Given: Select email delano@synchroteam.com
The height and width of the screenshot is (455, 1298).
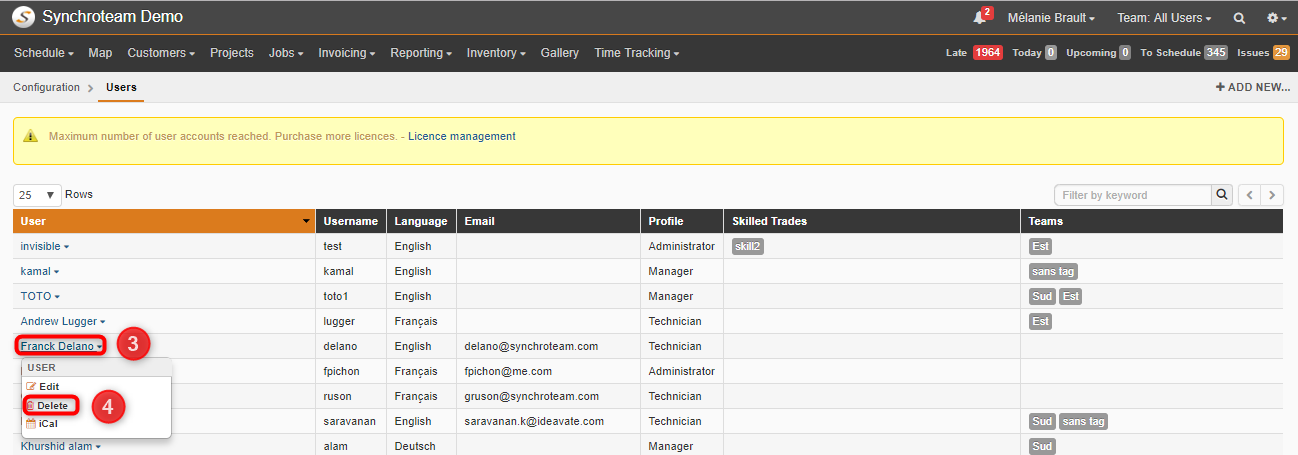Looking at the screenshot, I should pyautogui.click(x=531, y=346).
